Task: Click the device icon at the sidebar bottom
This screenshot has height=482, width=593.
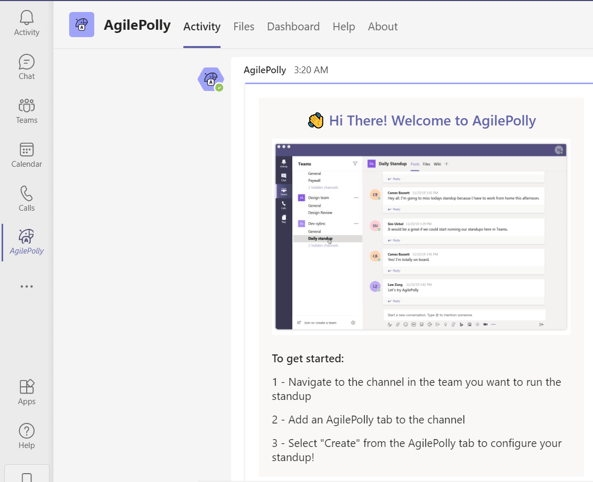Action: [27, 477]
